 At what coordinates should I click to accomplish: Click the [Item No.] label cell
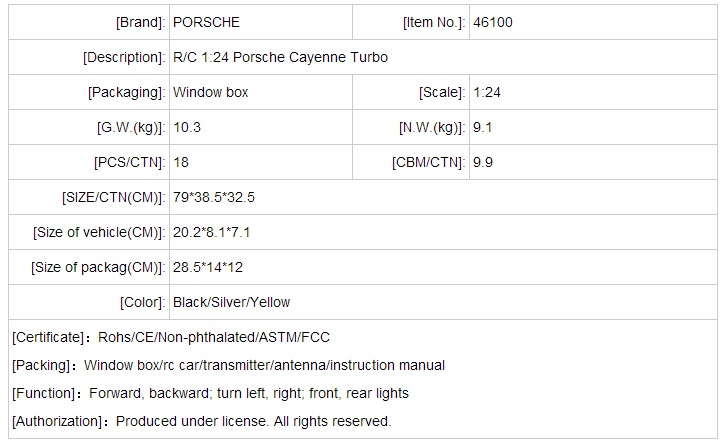click(433, 22)
